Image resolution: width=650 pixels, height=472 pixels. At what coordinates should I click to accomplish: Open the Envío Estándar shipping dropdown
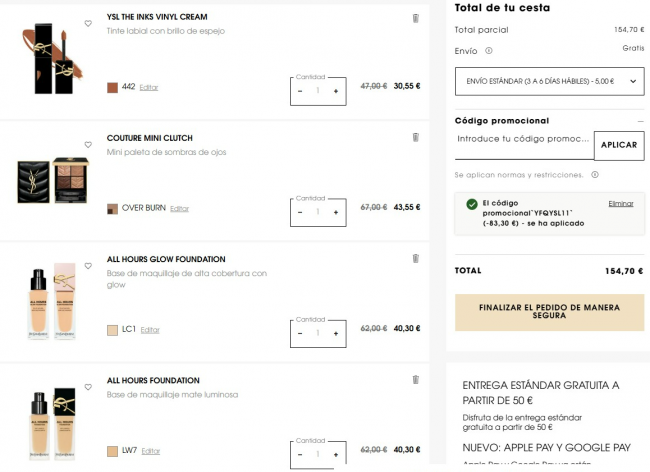point(549,81)
